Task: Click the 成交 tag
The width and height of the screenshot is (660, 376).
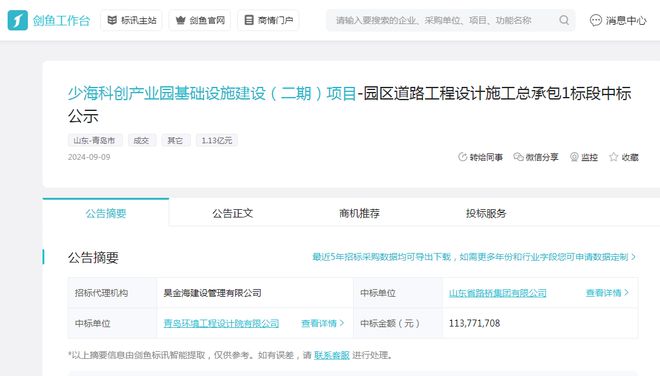Action: pos(141,140)
